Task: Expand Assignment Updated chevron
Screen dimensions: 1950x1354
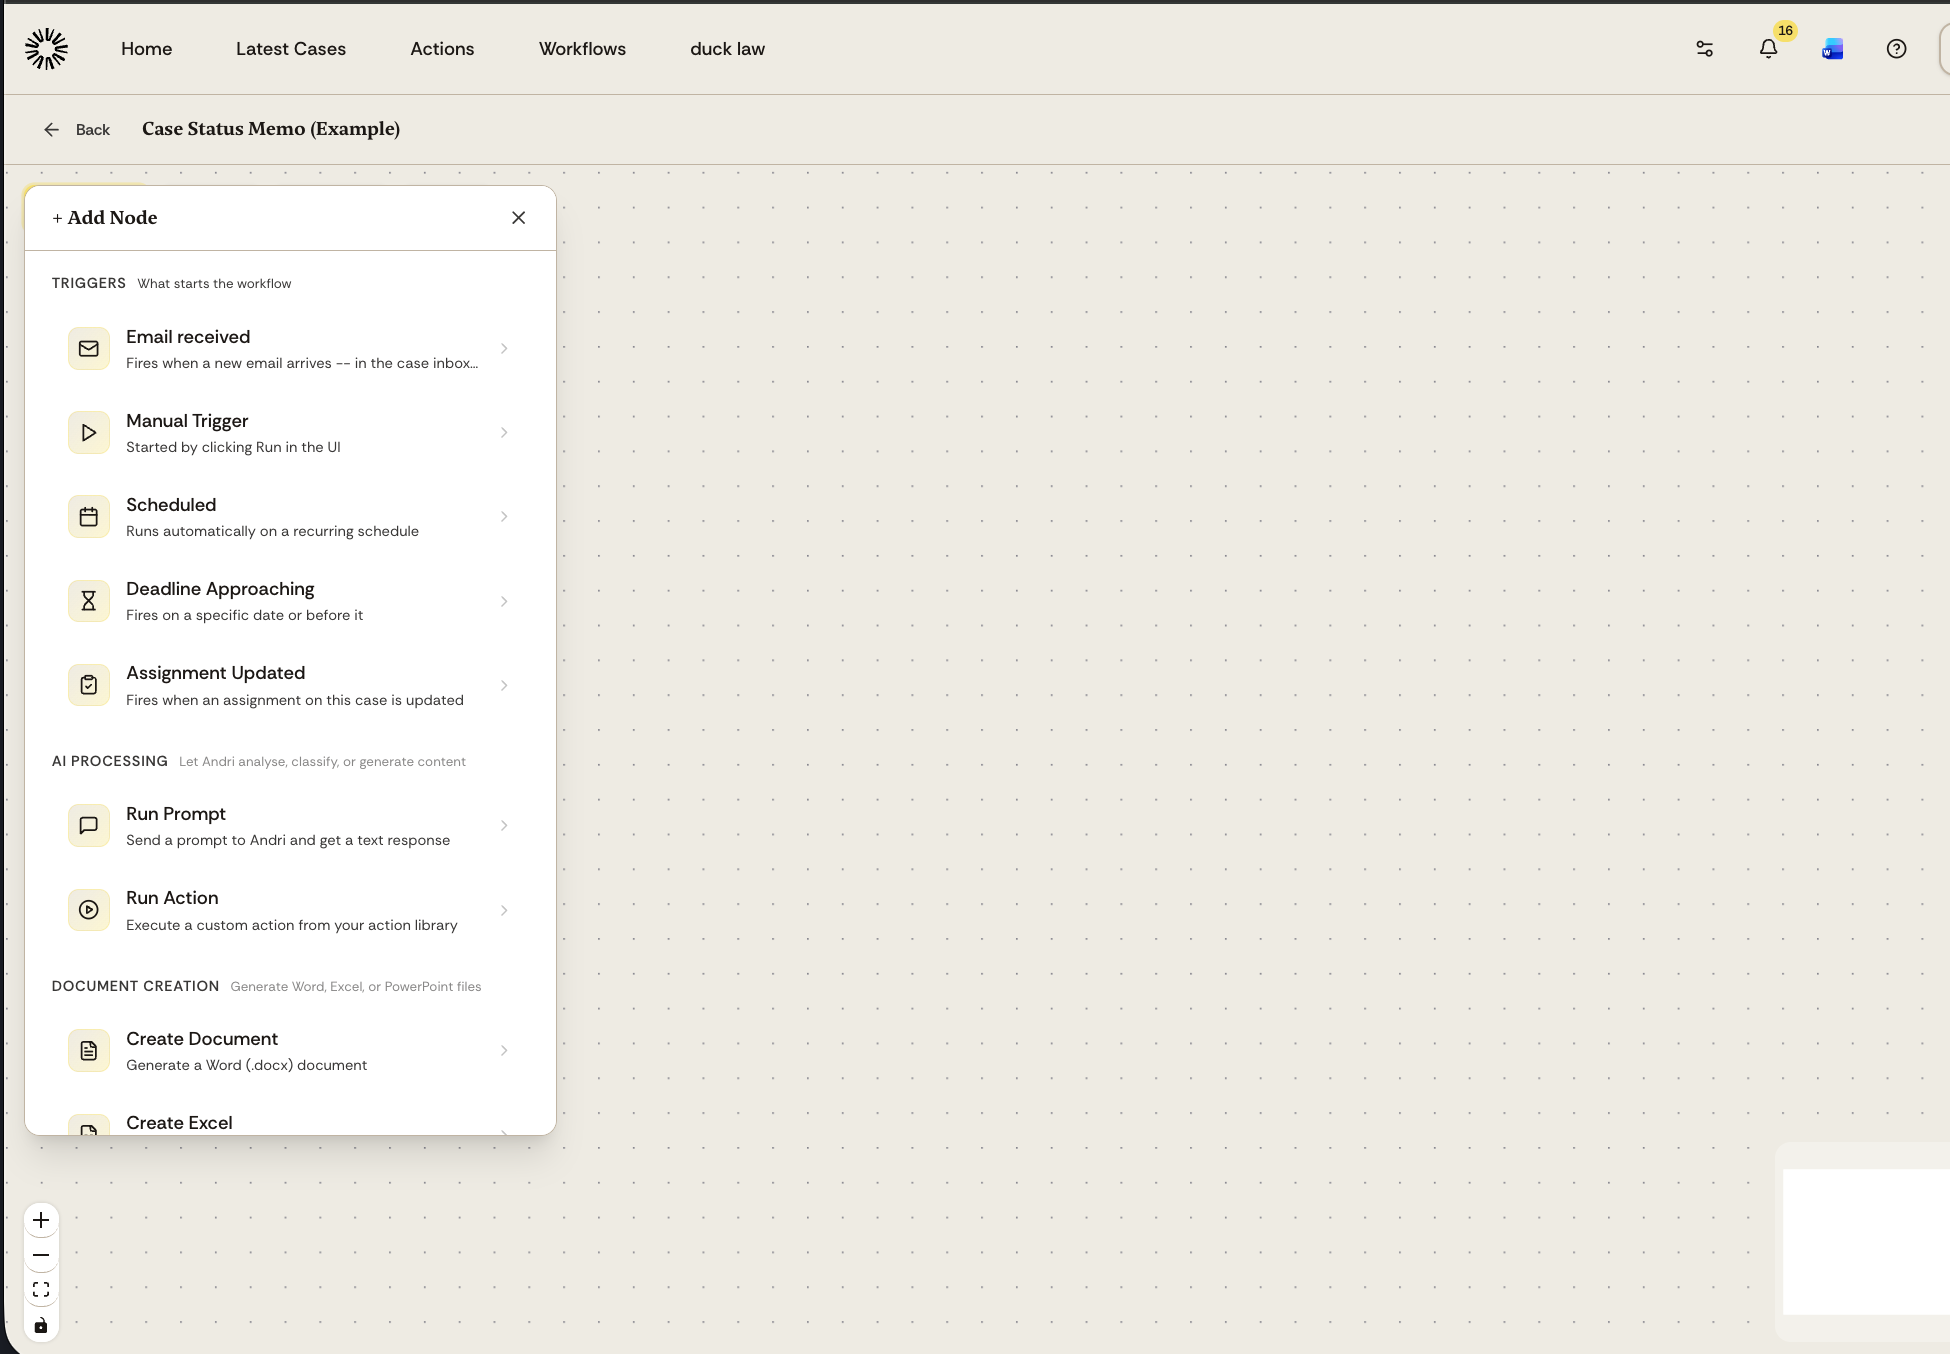Action: 504,685
